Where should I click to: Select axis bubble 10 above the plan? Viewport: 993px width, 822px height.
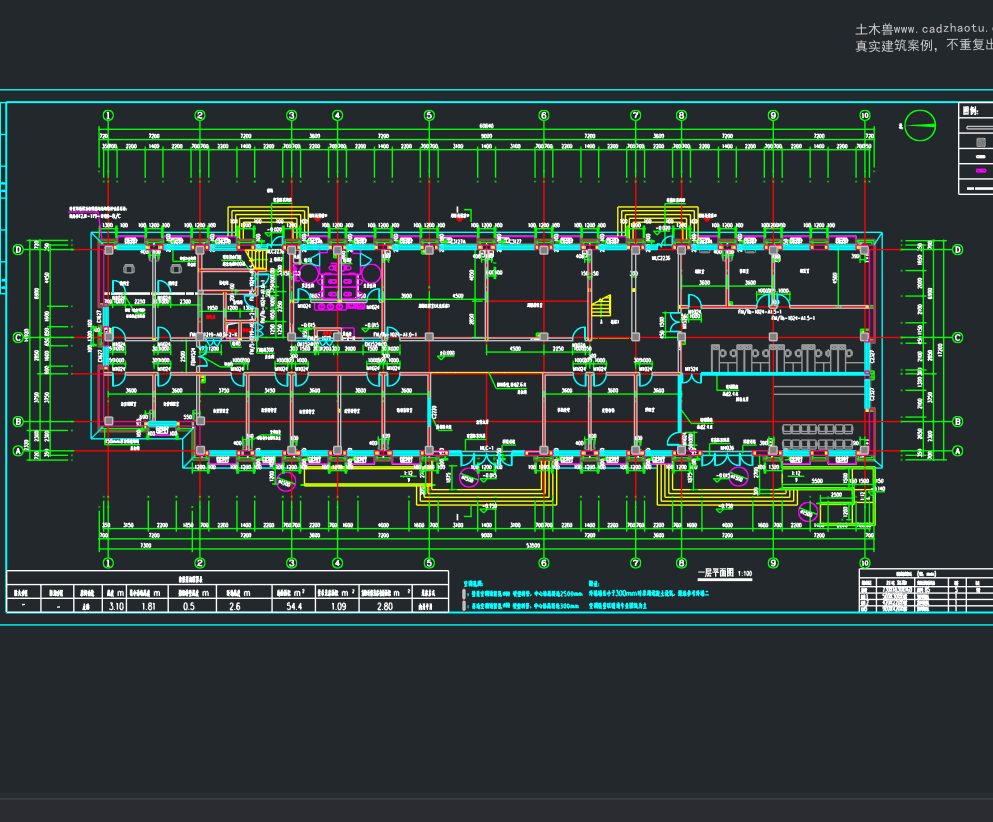pyautogui.click(x=865, y=115)
